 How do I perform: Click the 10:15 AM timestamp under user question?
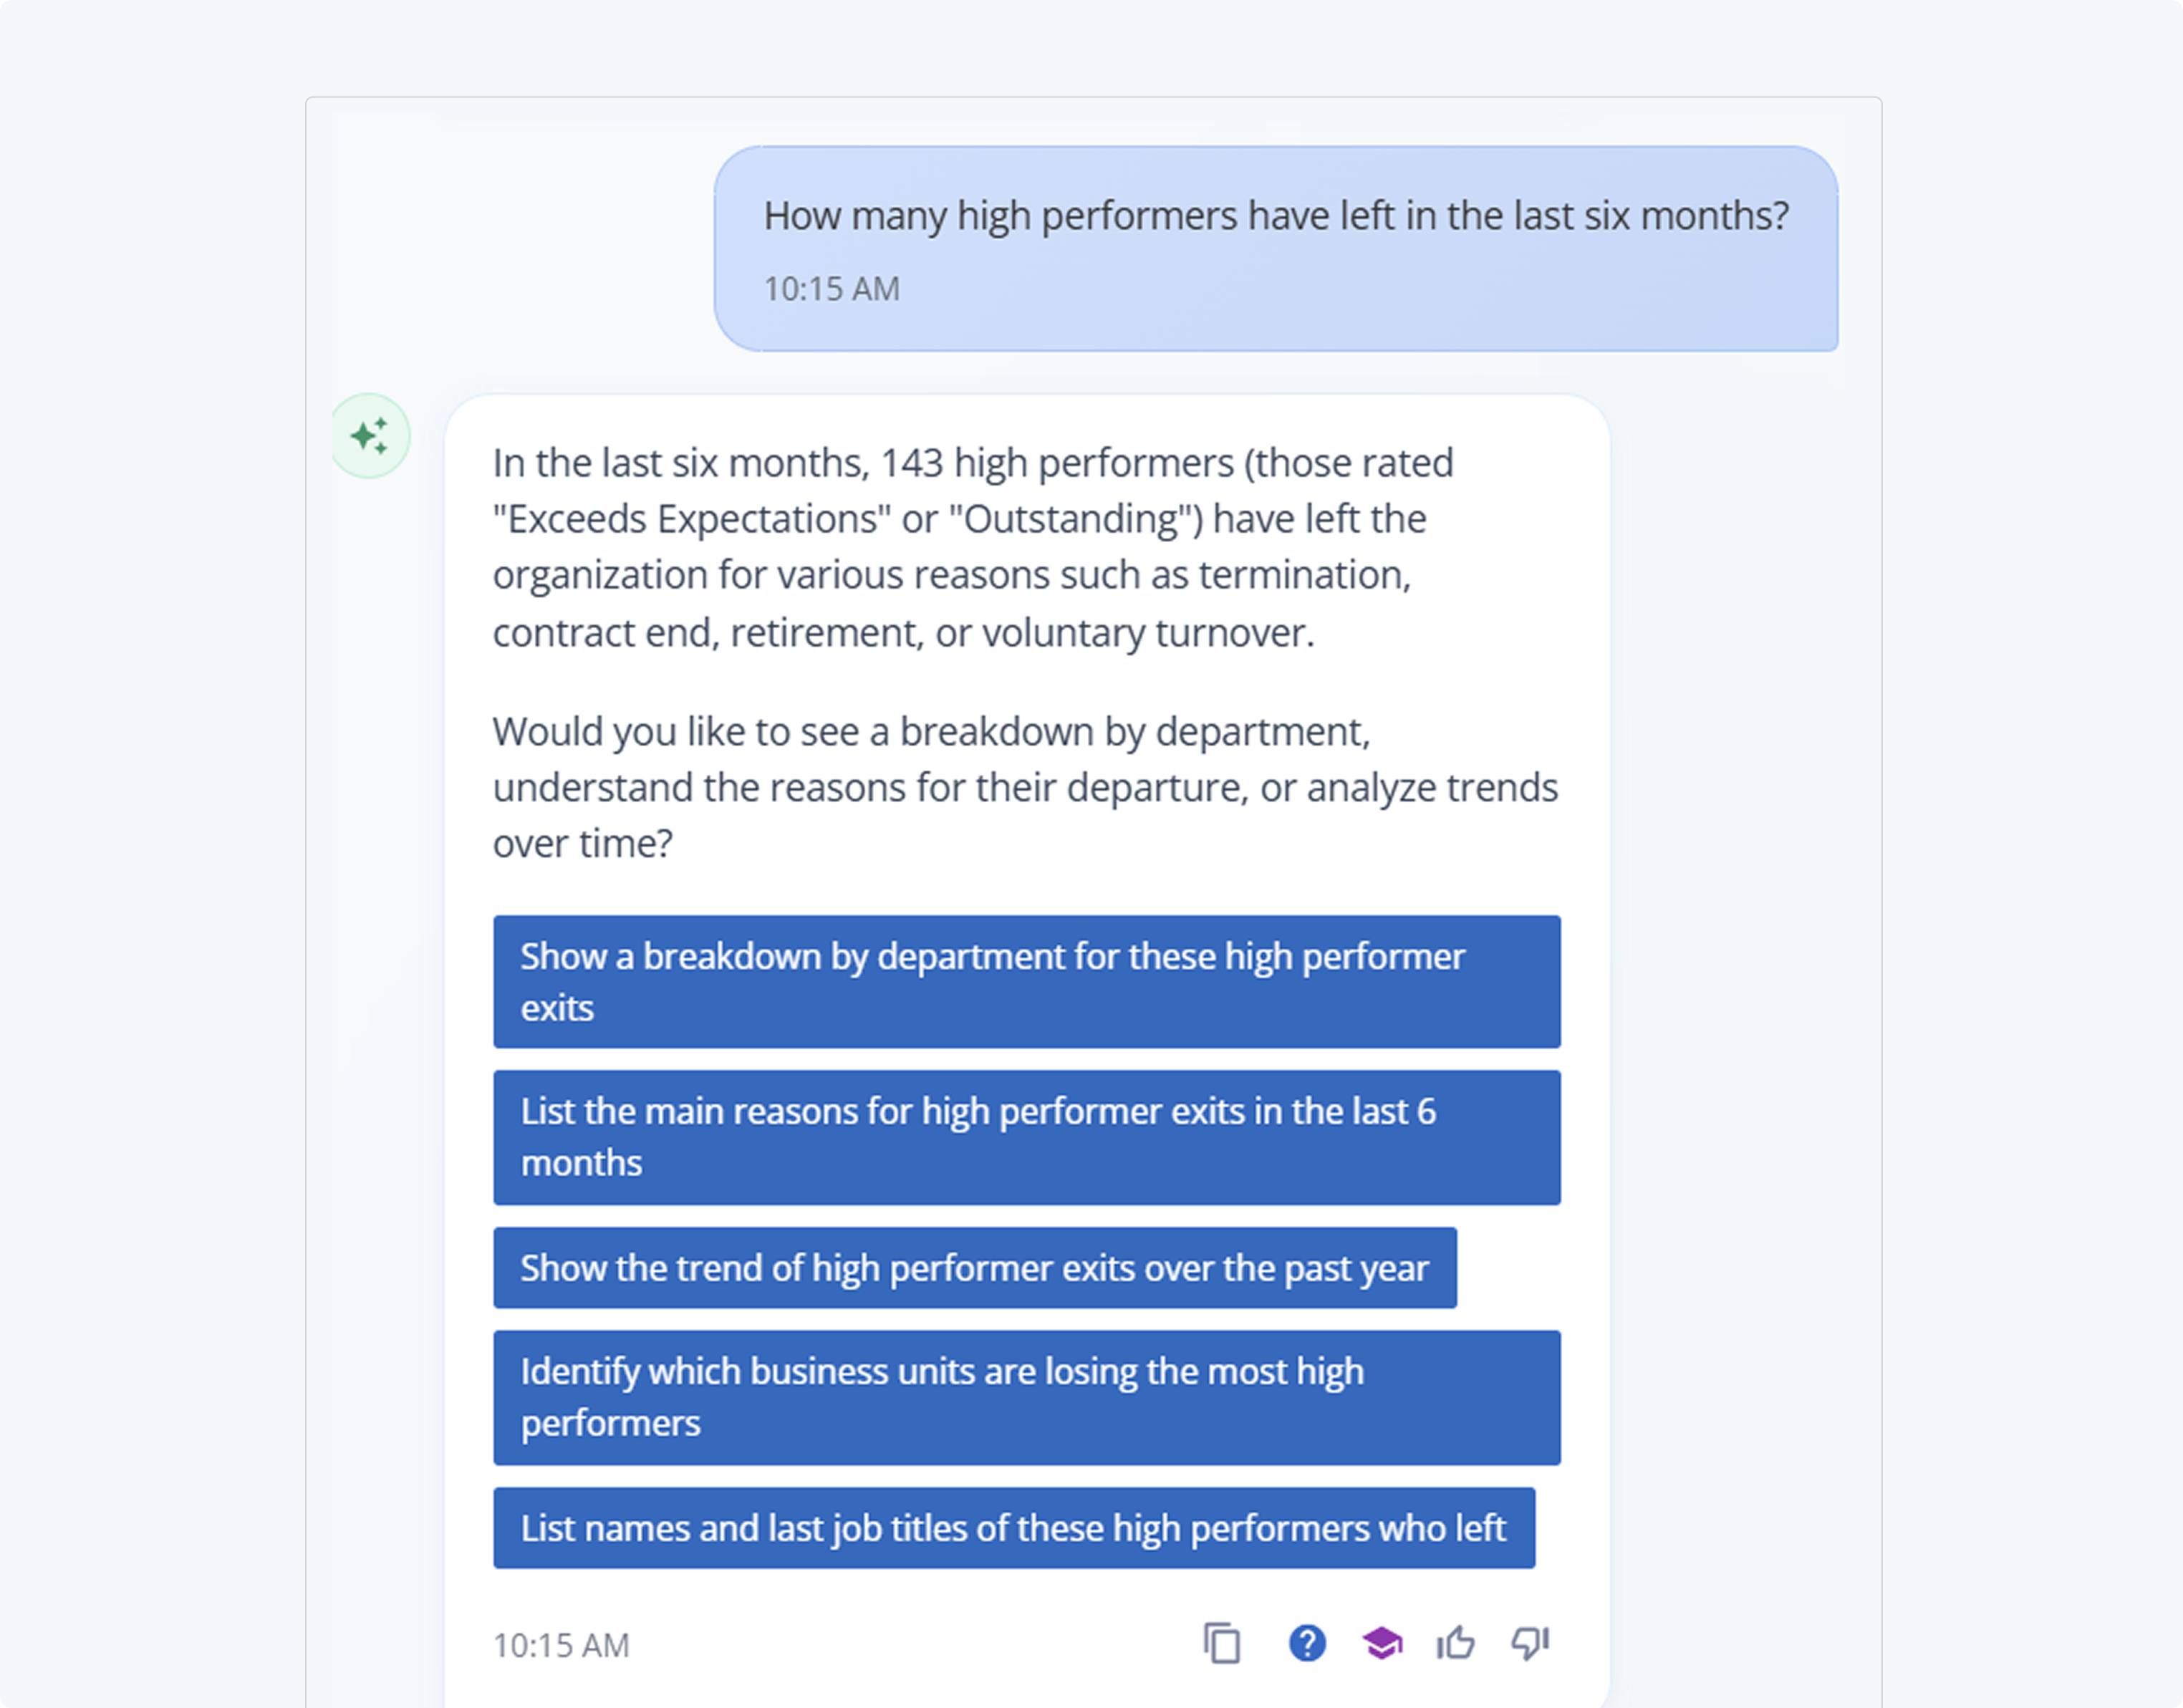click(x=832, y=289)
